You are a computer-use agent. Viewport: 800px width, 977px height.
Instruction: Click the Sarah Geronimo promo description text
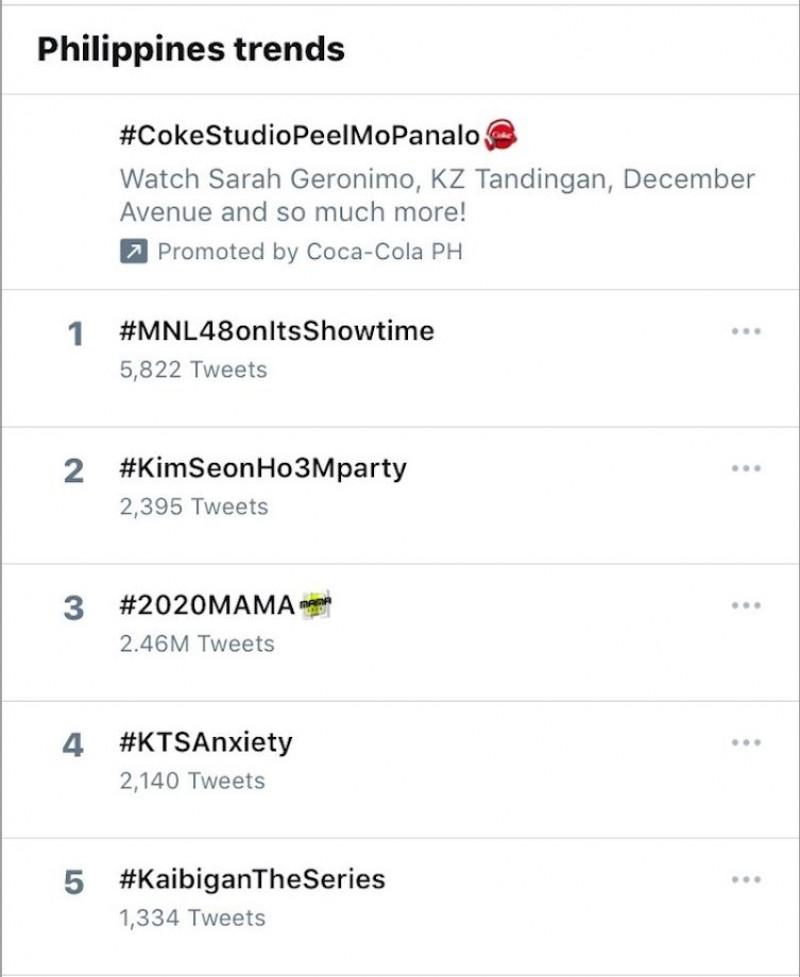tap(436, 196)
